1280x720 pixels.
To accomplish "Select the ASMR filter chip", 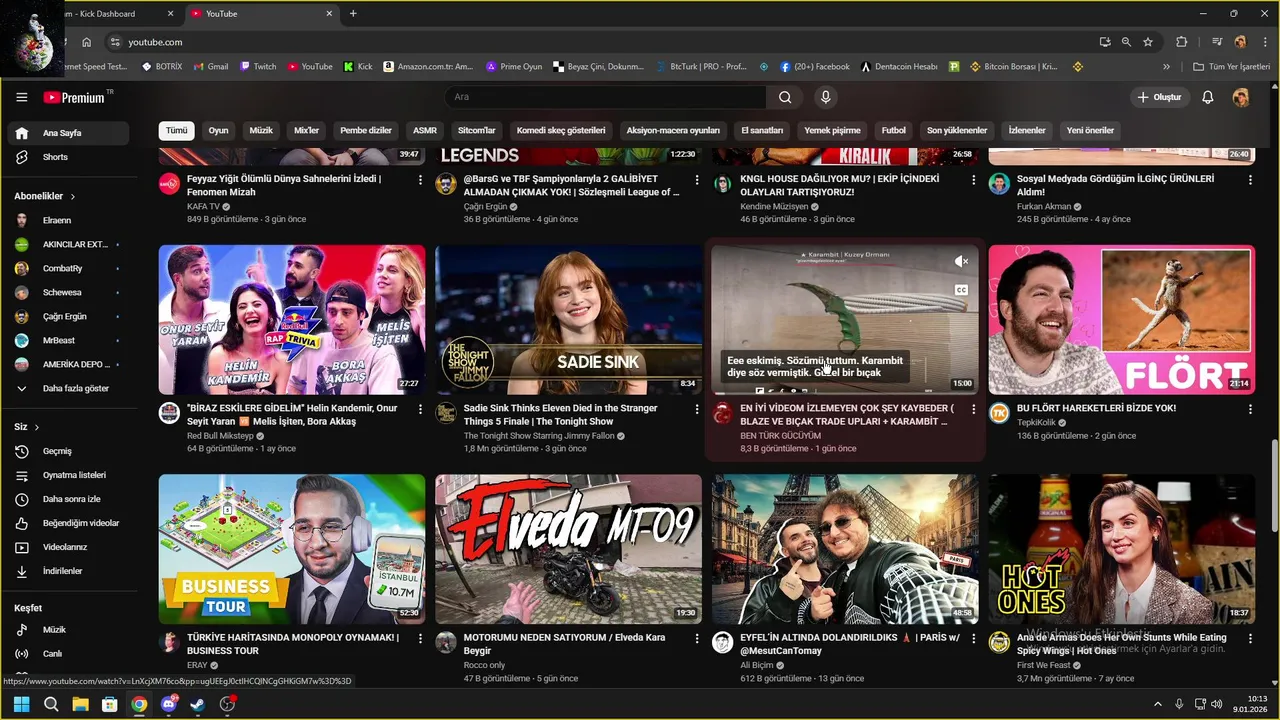I will [x=425, y=130].
